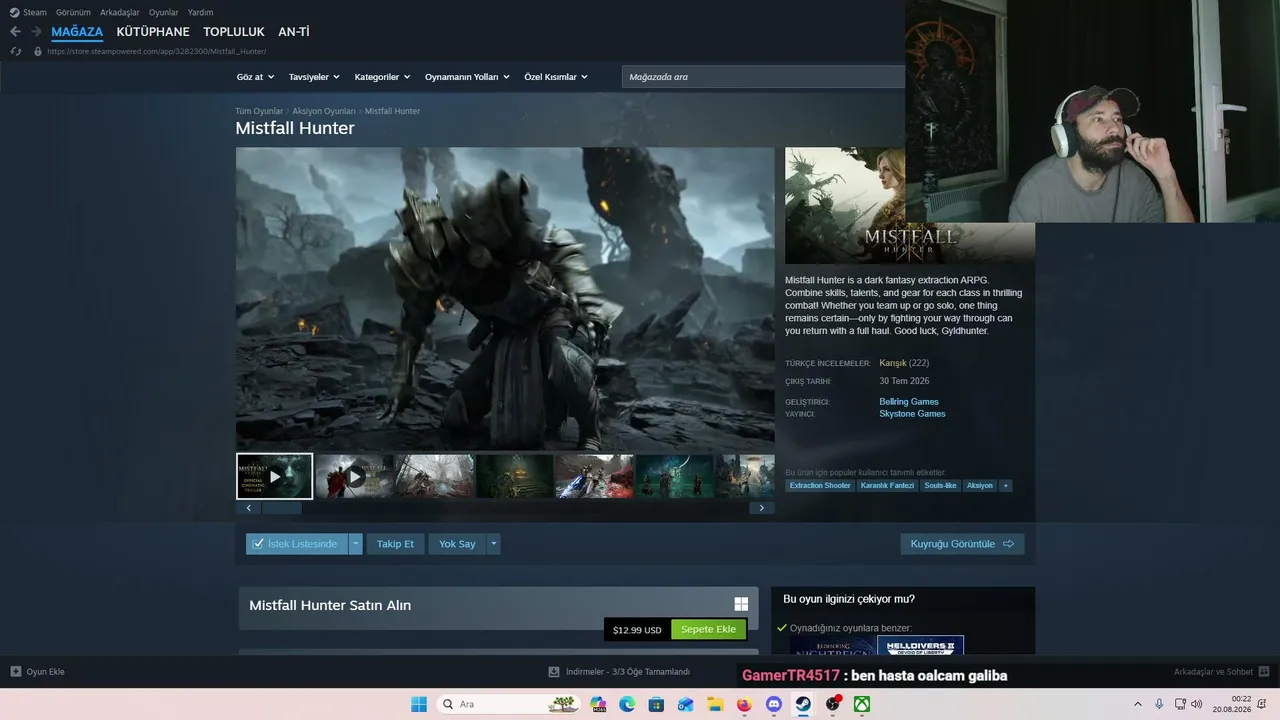The height and width of the screenshot is (720, 1280).
Task: Play the Official Cinematic Trailer thumbnail
Action: tap(274, 476)
